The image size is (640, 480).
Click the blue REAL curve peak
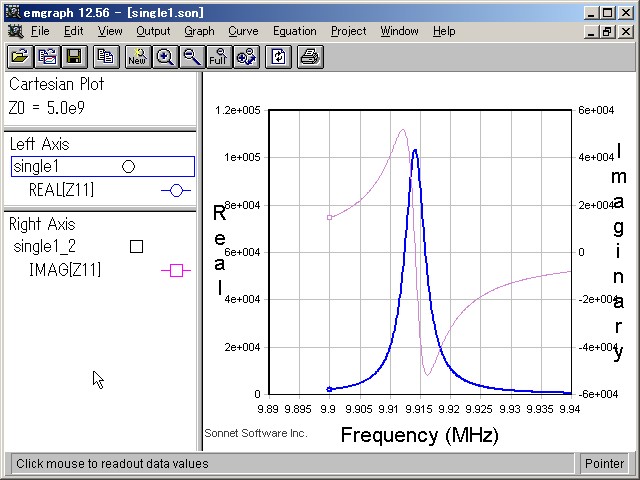(415, 151)
